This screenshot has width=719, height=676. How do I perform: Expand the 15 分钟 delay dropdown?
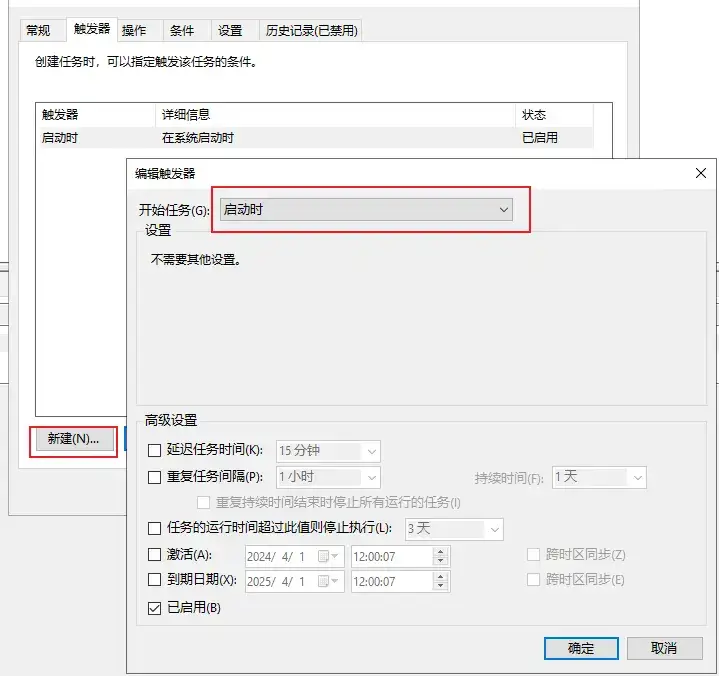328,451
